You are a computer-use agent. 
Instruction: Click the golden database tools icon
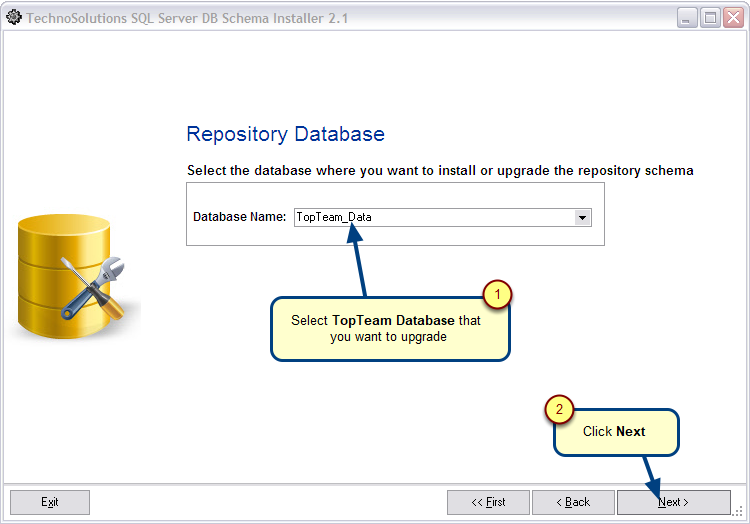71,277
